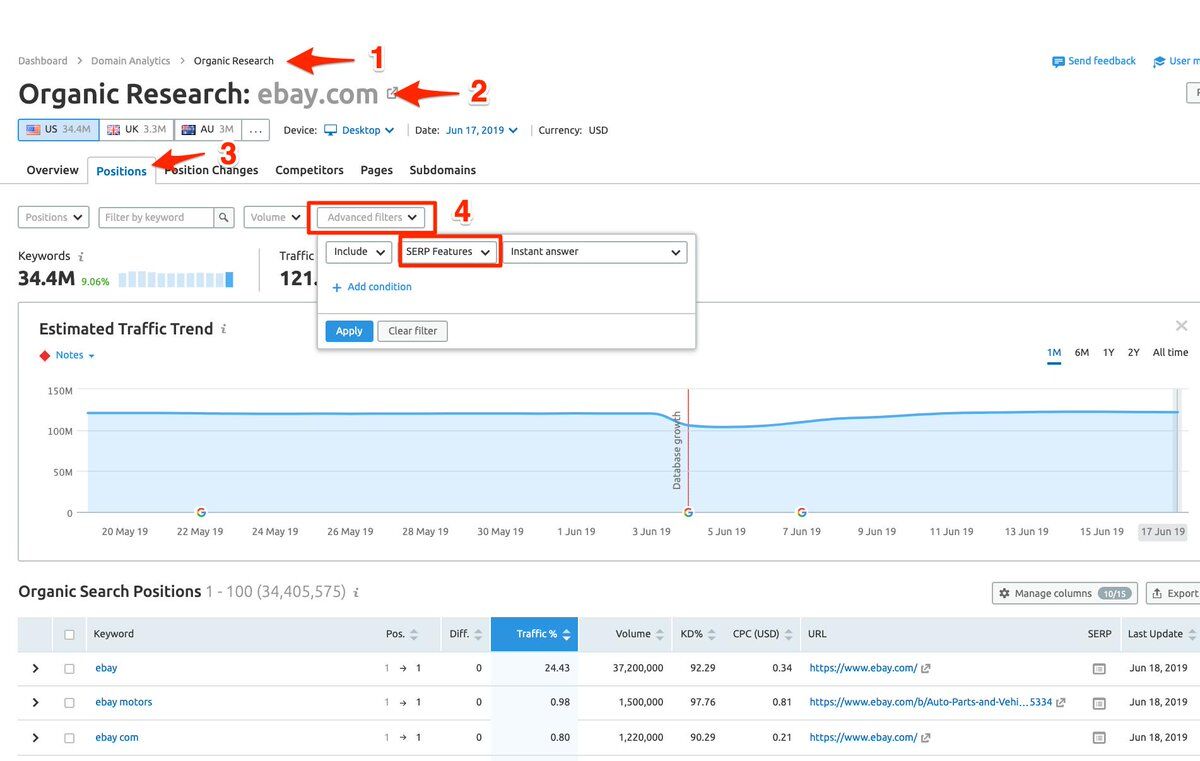
Task: Select the UK 3.3M database button
Action: (x=136, y=130)
